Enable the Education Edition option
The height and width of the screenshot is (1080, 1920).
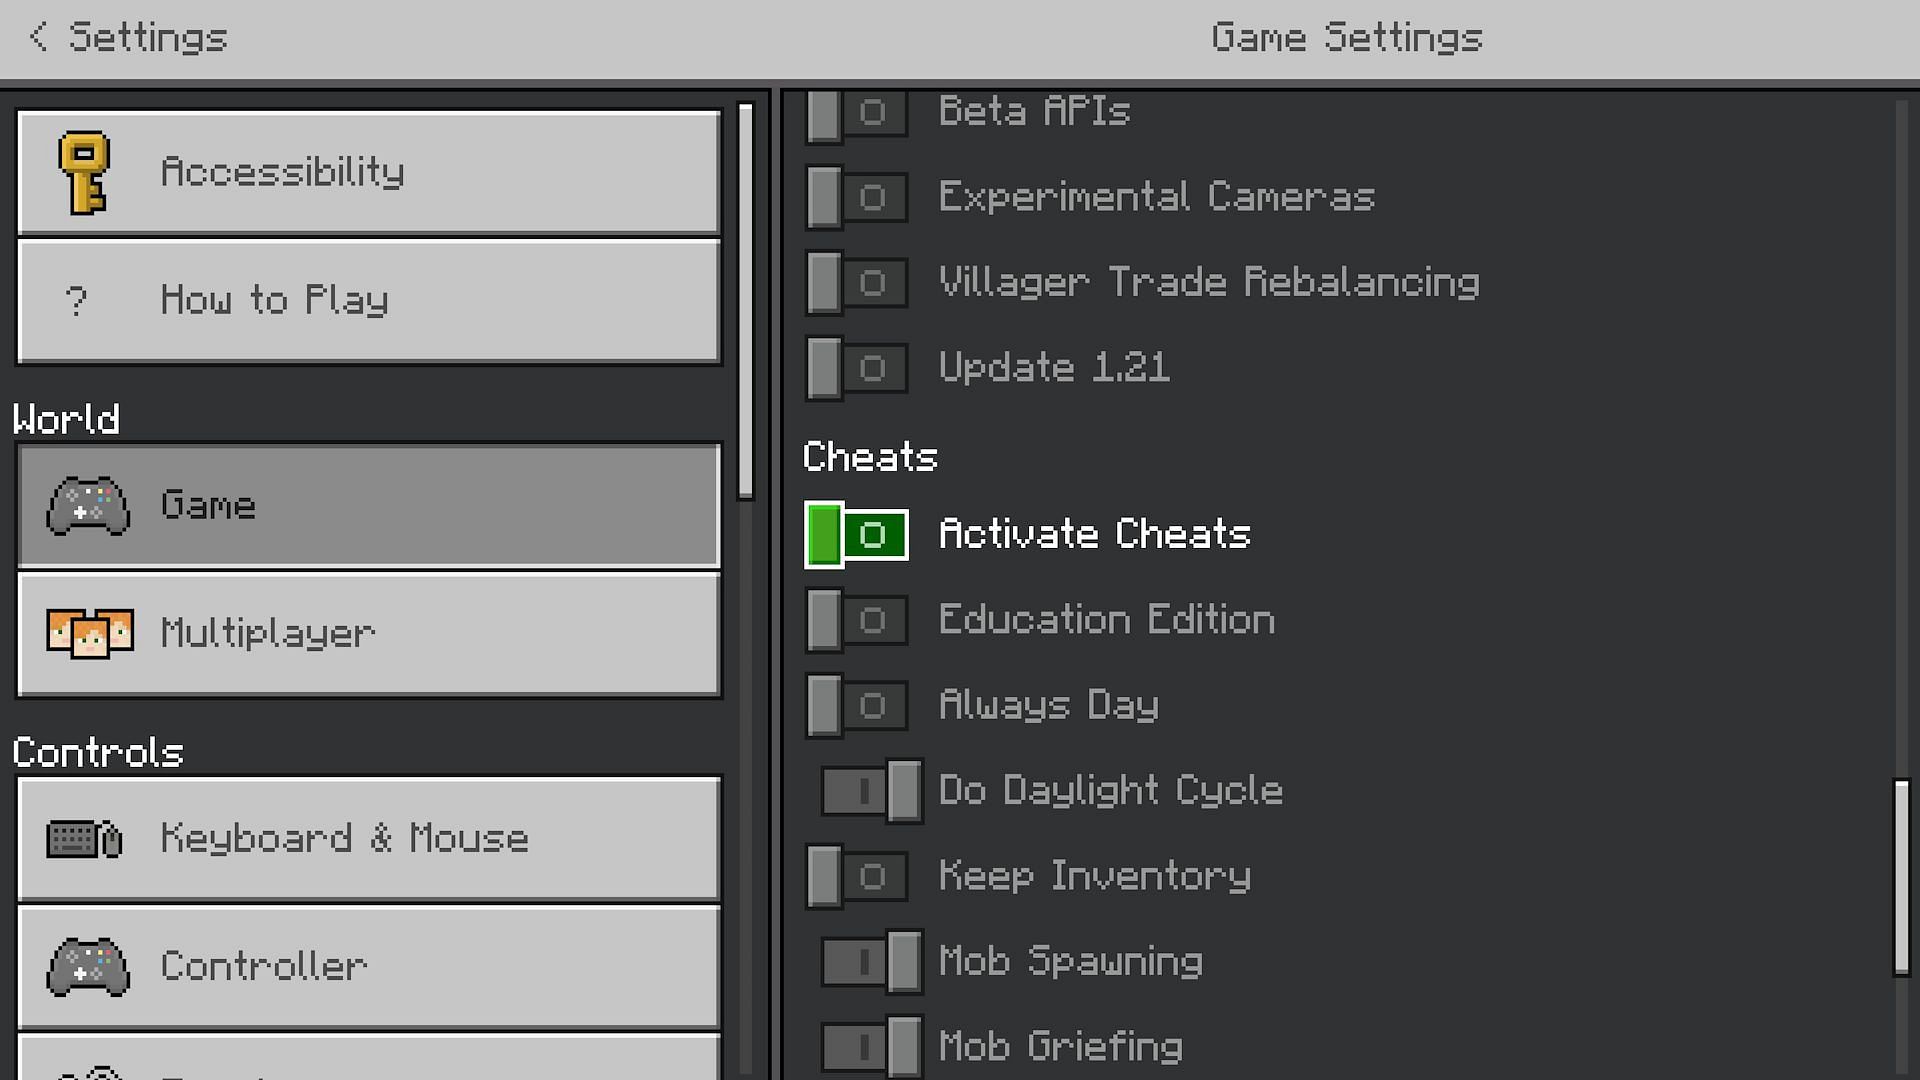[x=856, y=620]
